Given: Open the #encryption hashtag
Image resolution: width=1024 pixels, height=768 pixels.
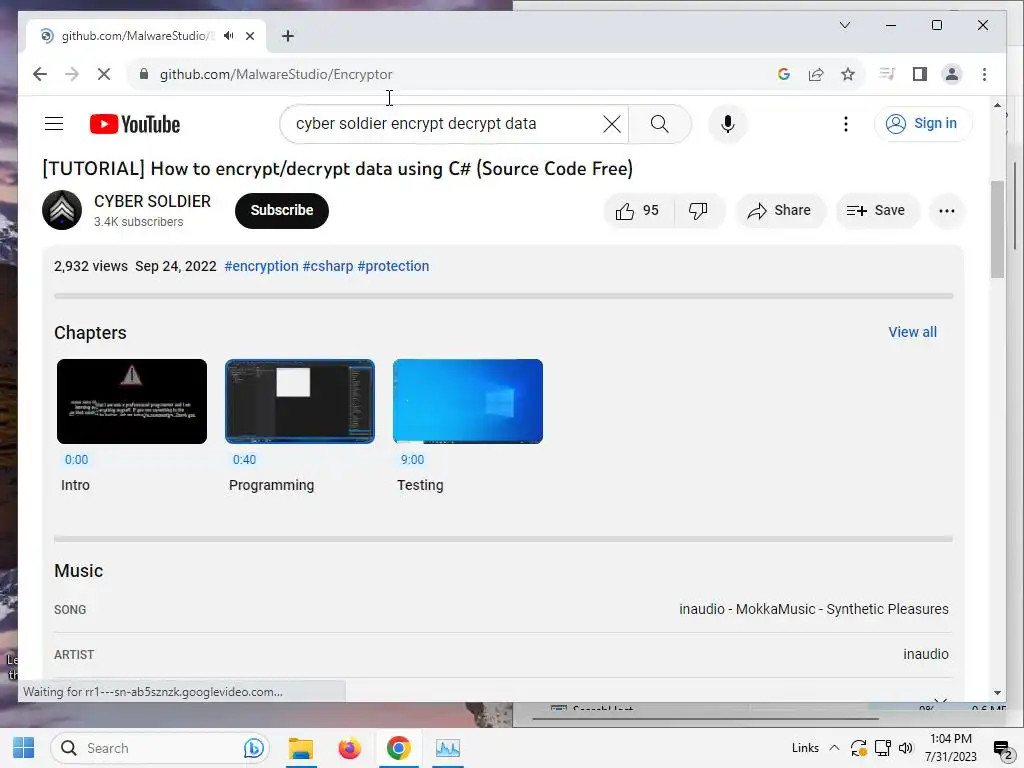Looking at the screenshot, I should (x=261, y=266).
